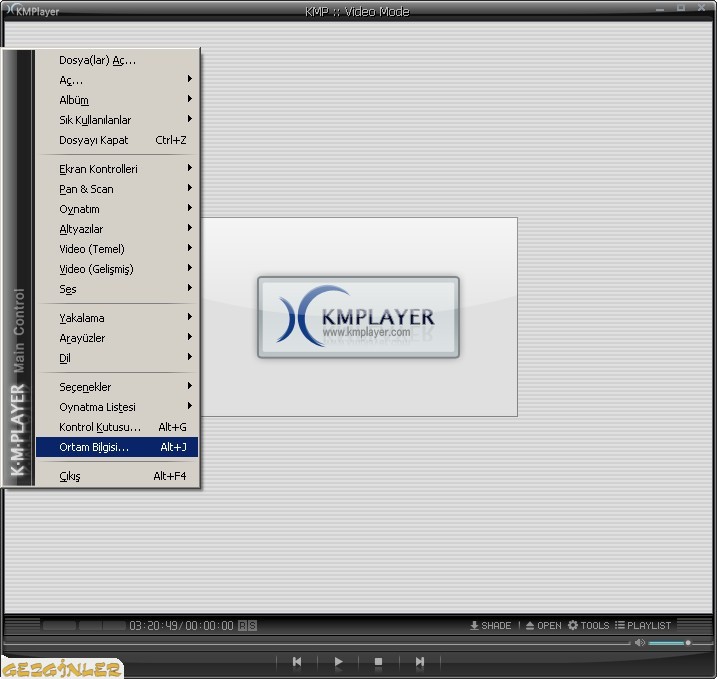The height and width of the screenshot is (679, 717).
Task: Minimize the KMPlayer window
Action: click(x=660, y=9)
